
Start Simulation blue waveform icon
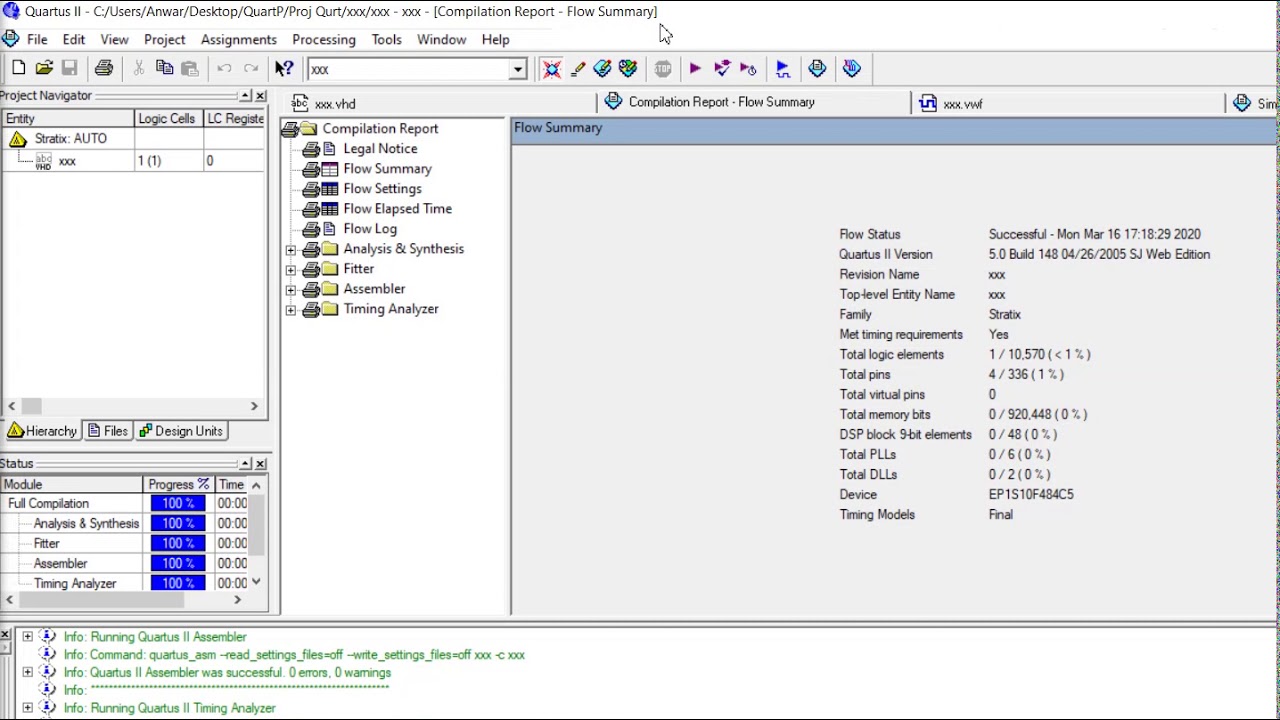coord(783,68)
